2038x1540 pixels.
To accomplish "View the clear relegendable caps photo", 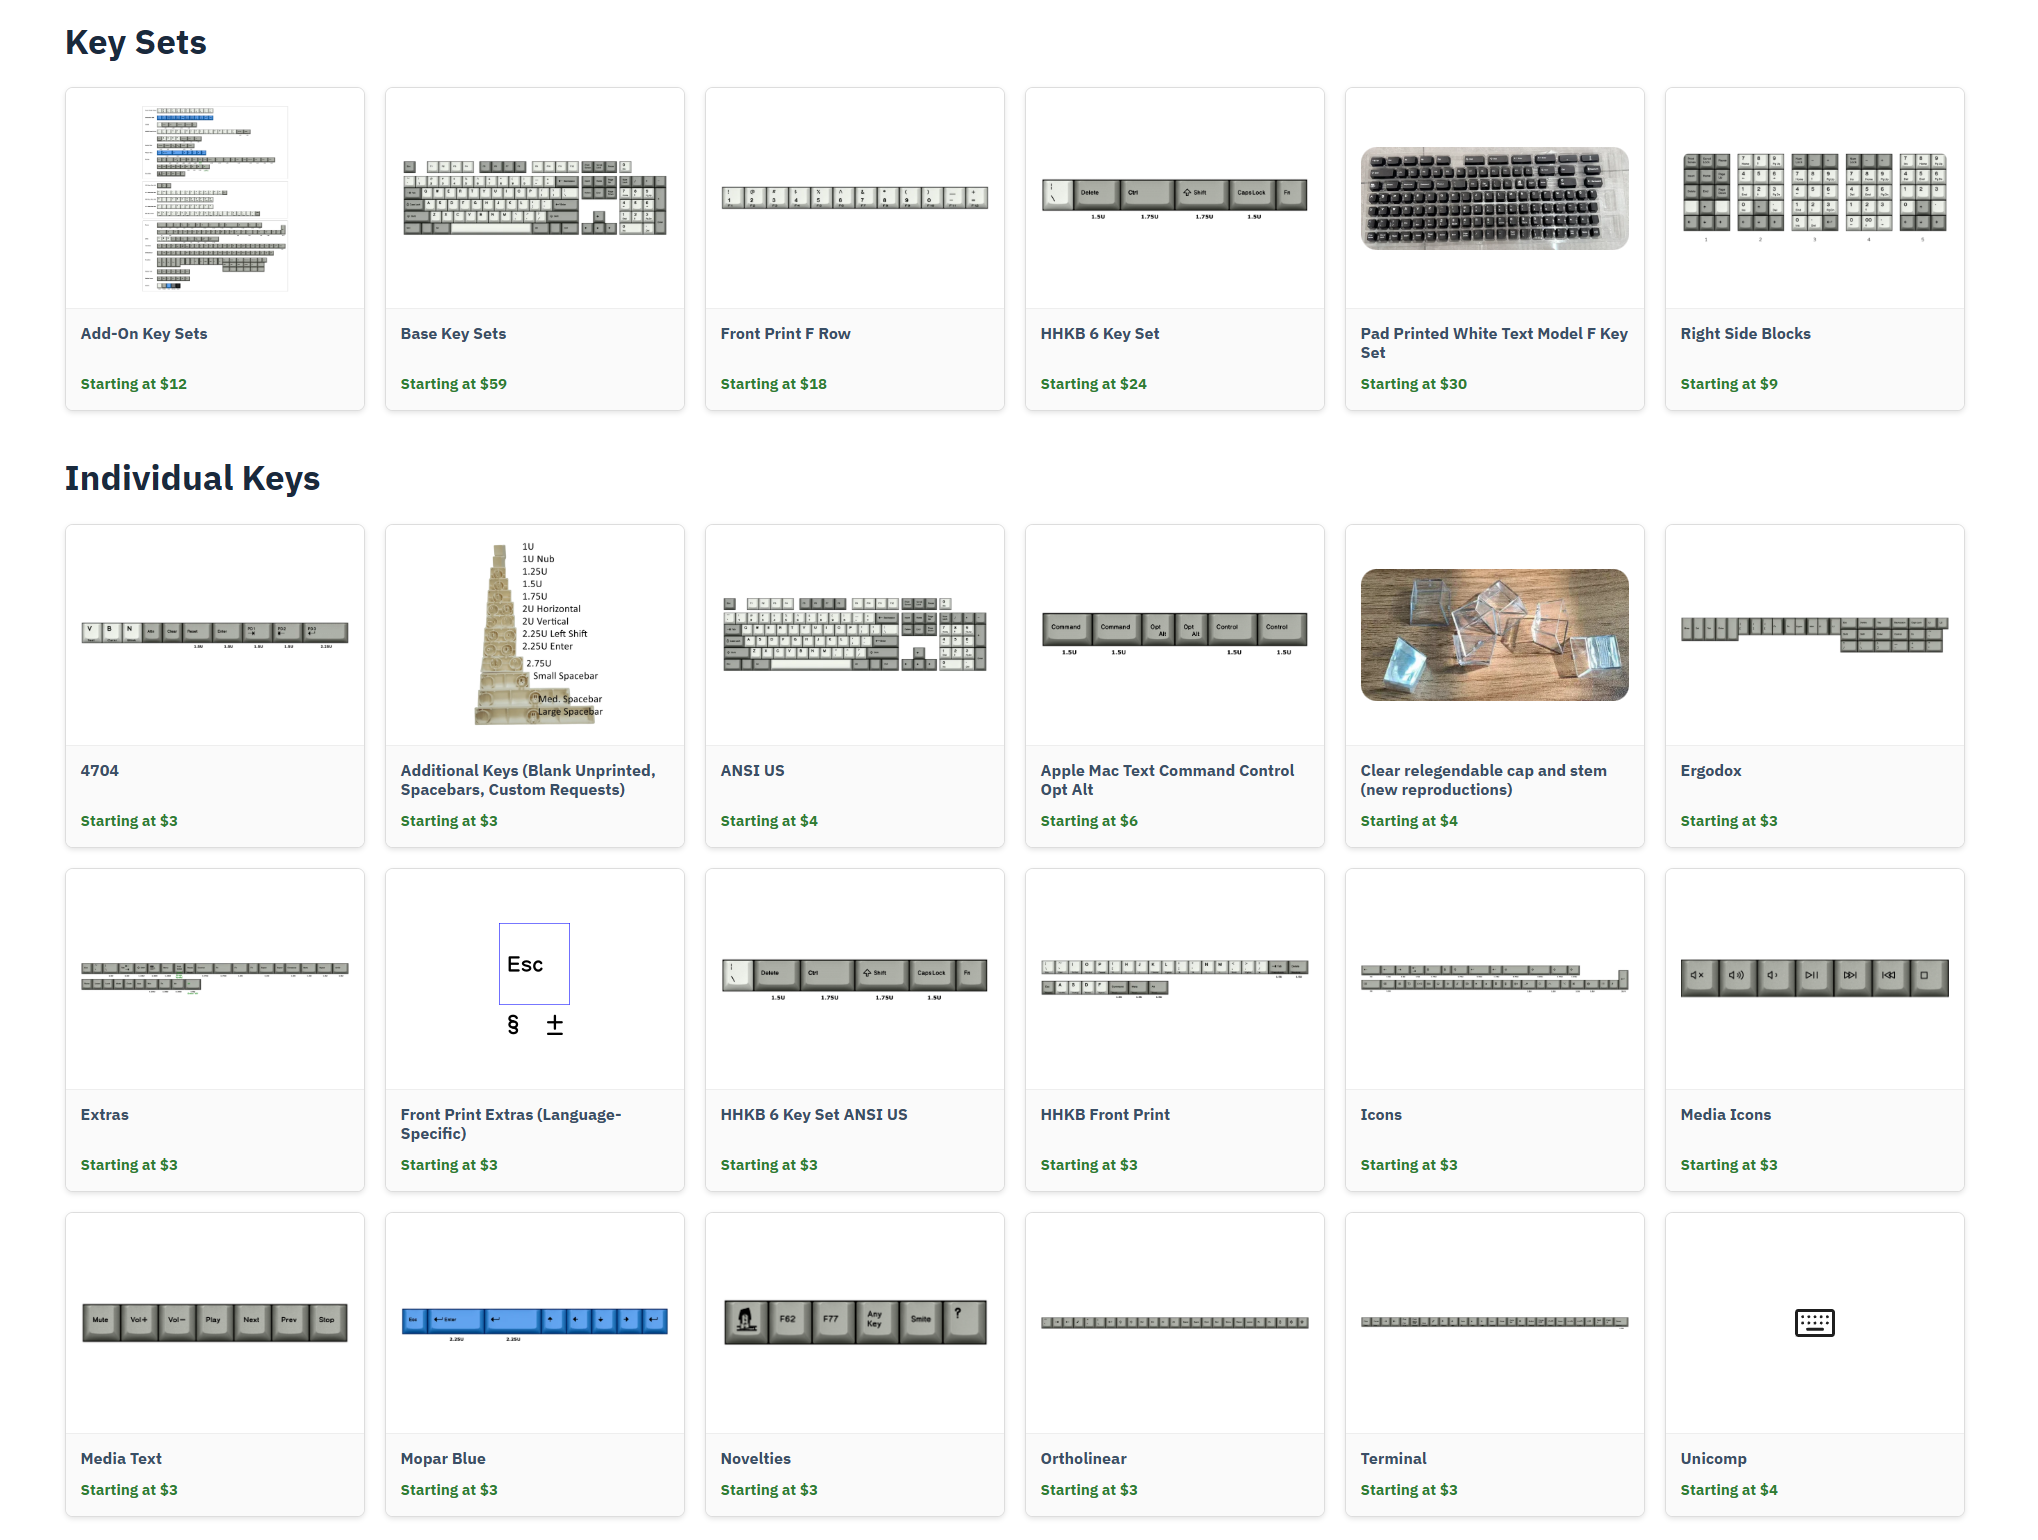I will tap(1495, 634).
